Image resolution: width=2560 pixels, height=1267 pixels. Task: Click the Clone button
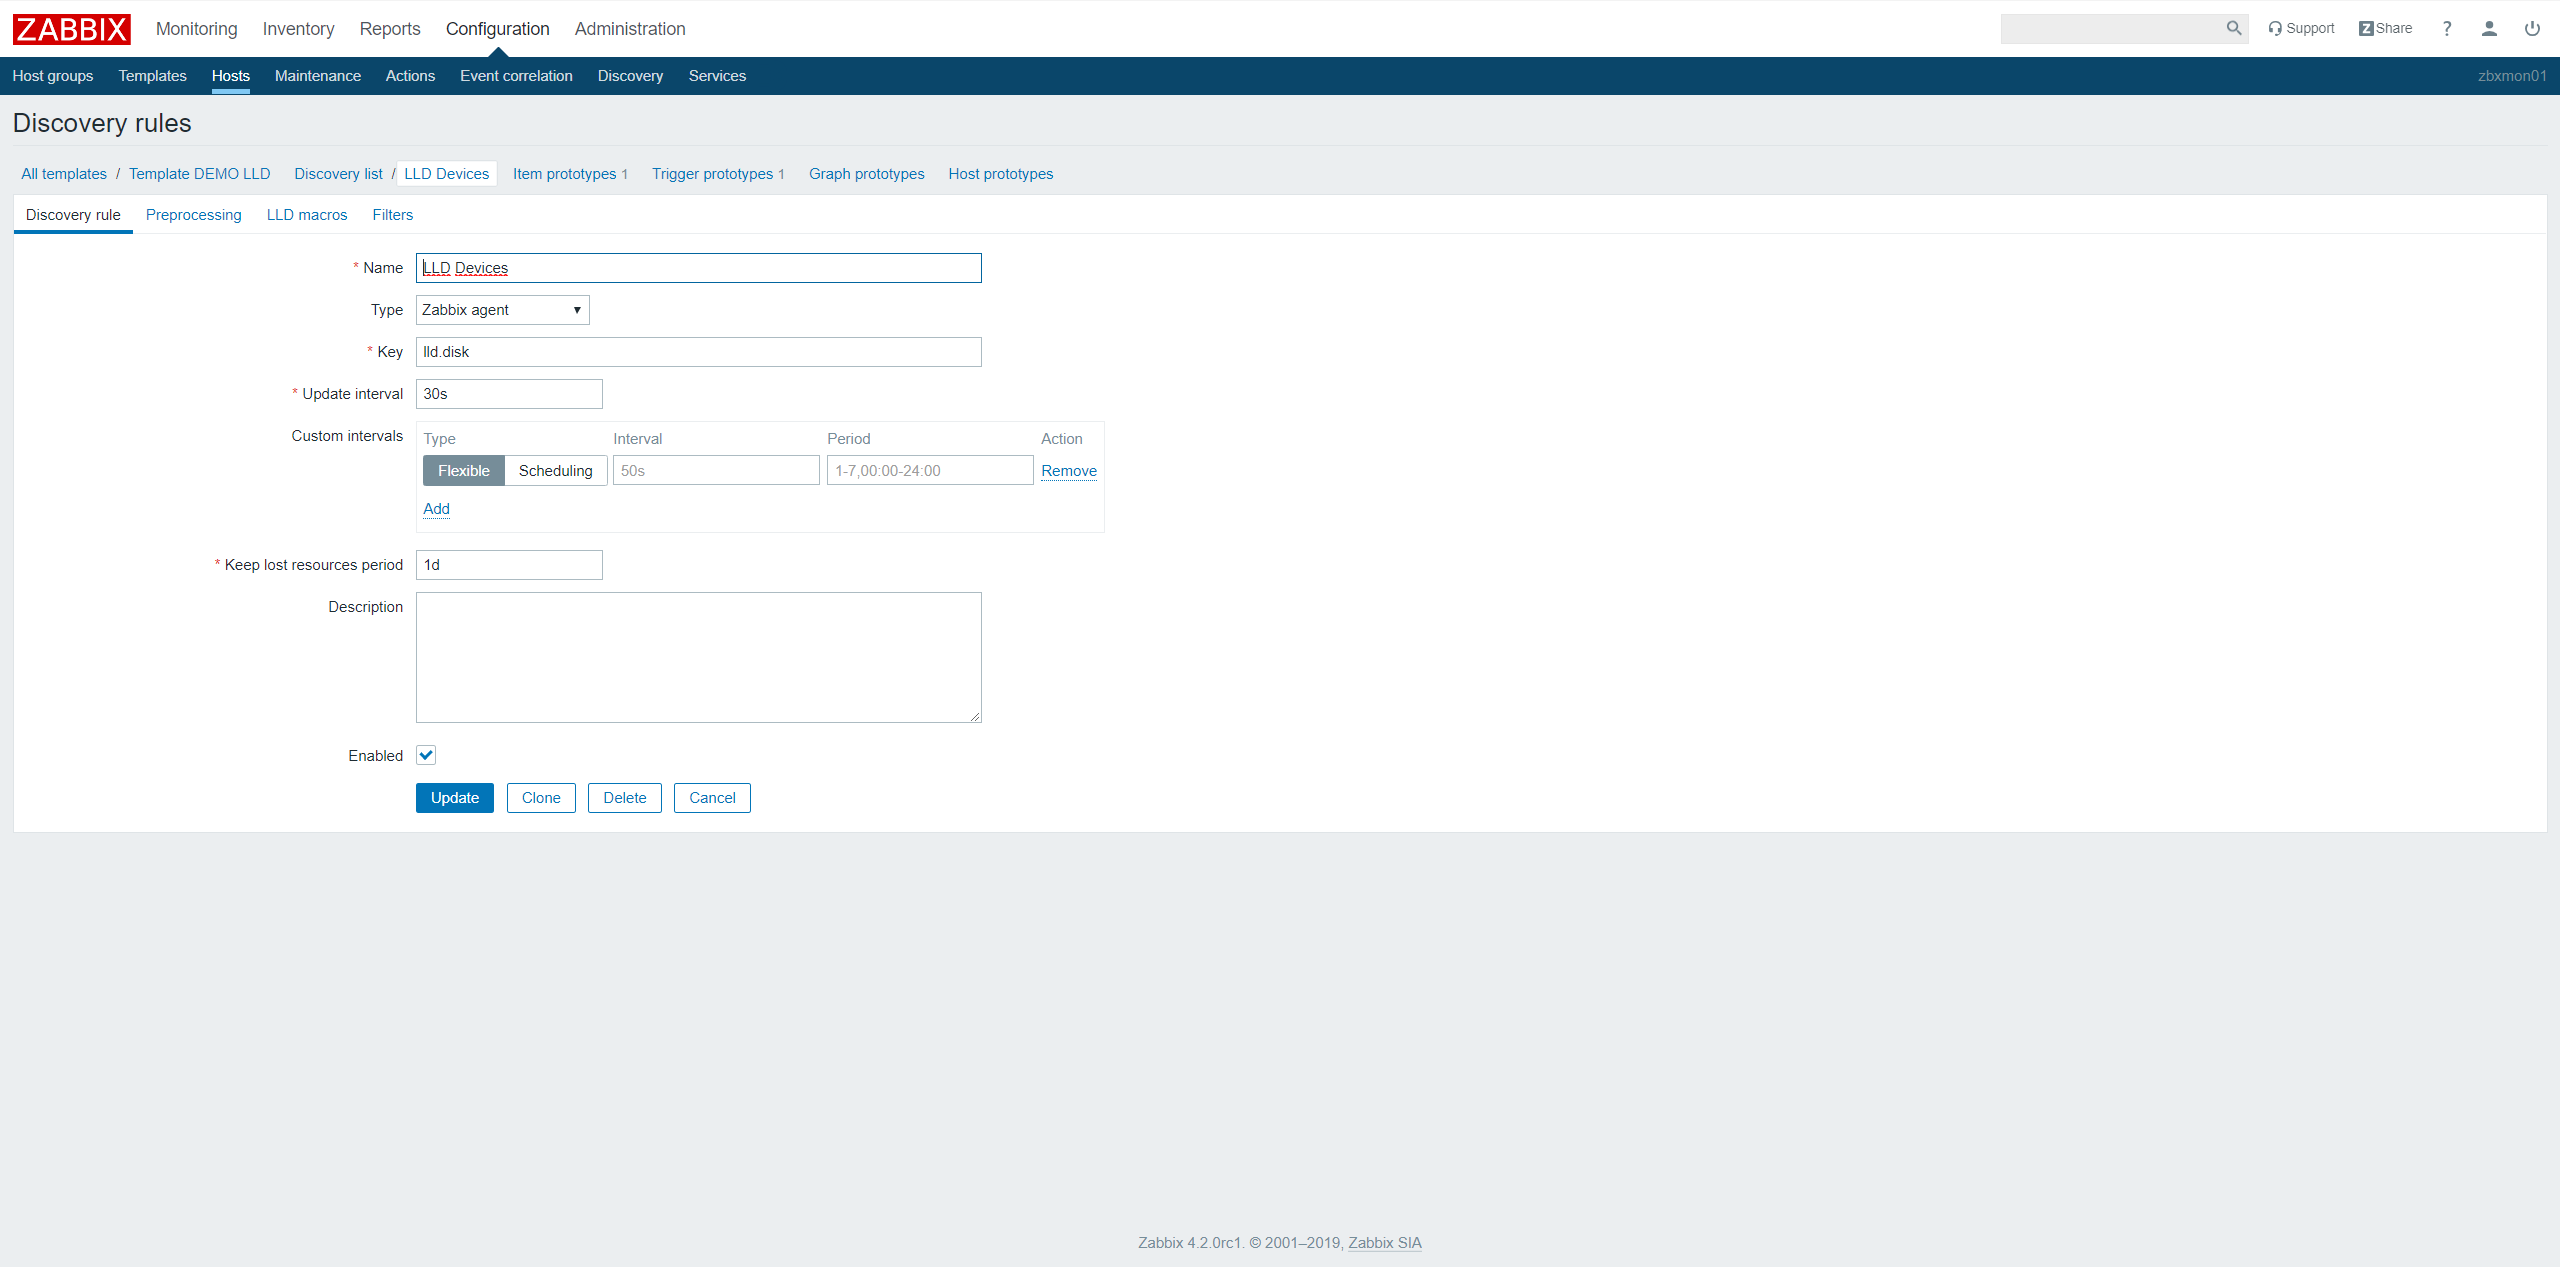(x=541, y=798)
